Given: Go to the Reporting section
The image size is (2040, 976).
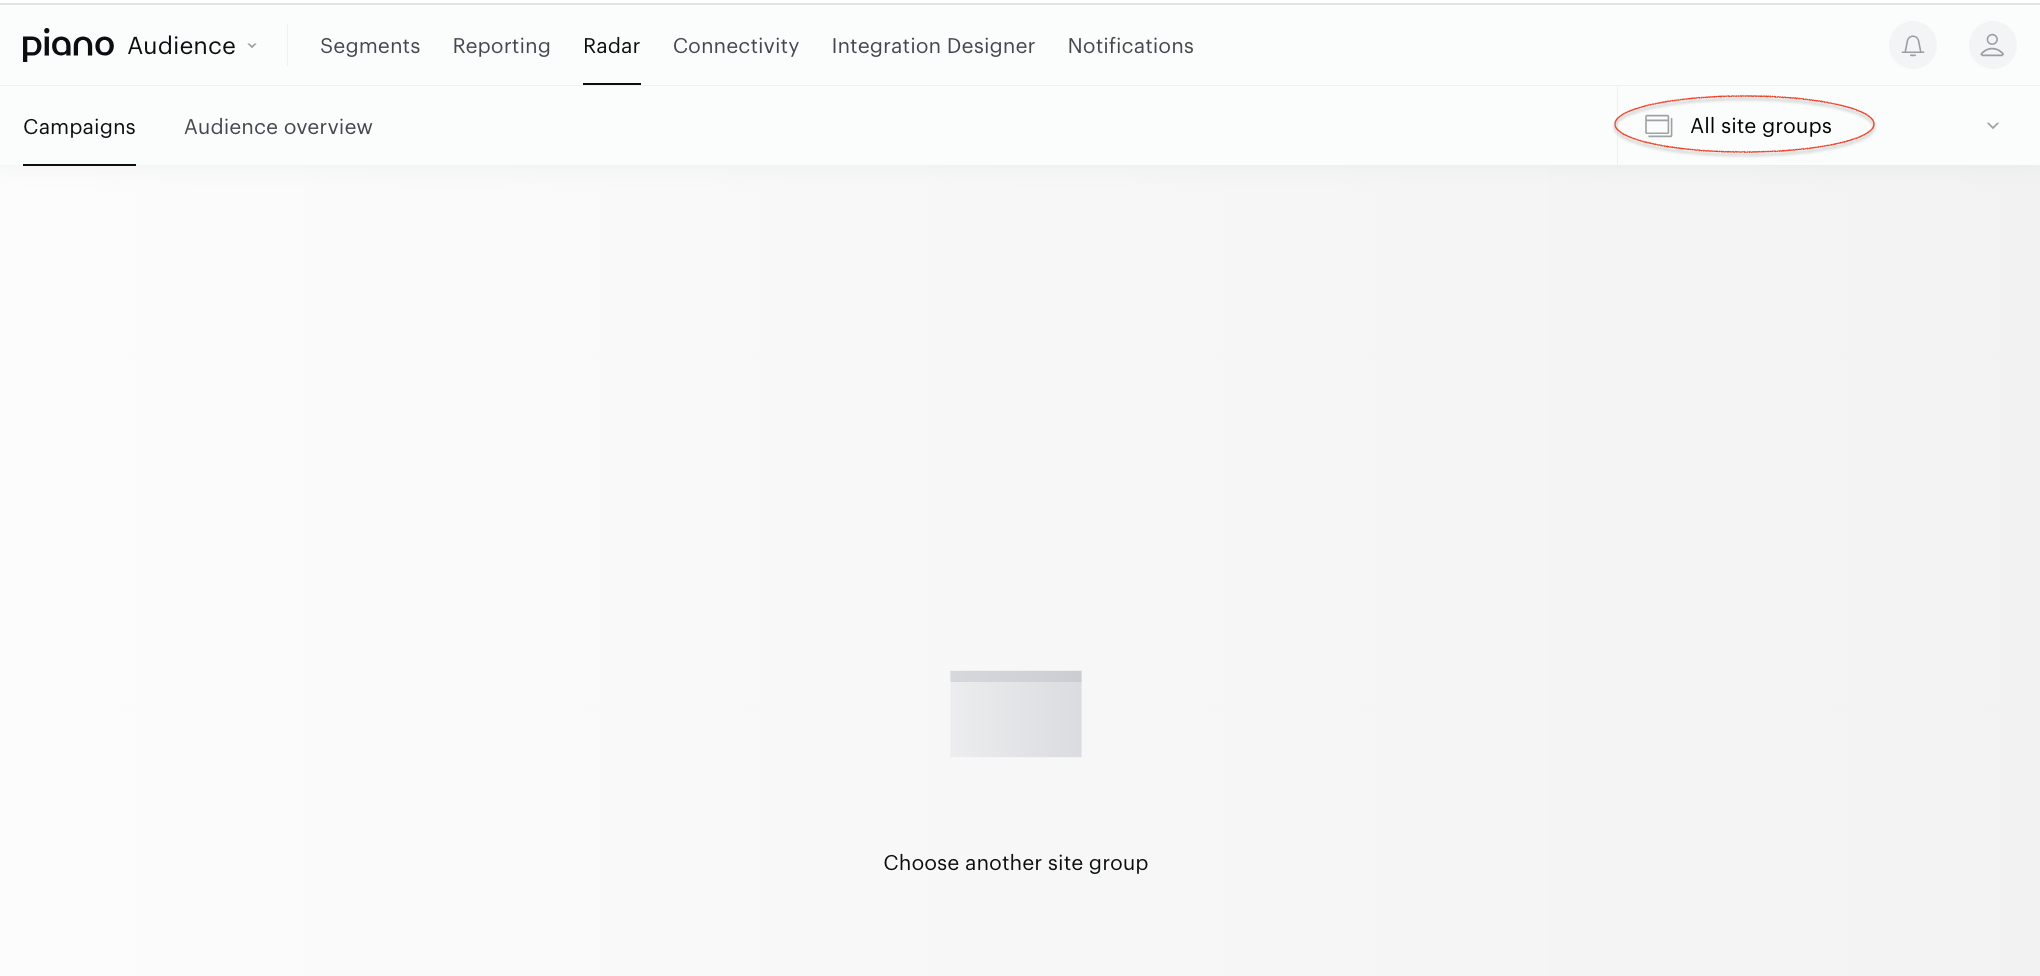Looking at the screenshot, I should 501,46.
